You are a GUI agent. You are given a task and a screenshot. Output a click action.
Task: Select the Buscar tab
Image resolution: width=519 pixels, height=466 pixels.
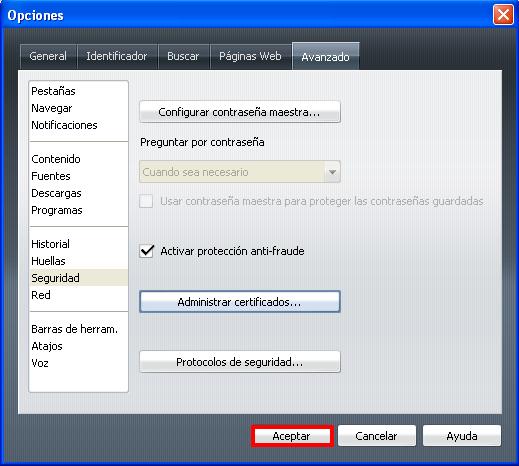(x=183, y=56)
